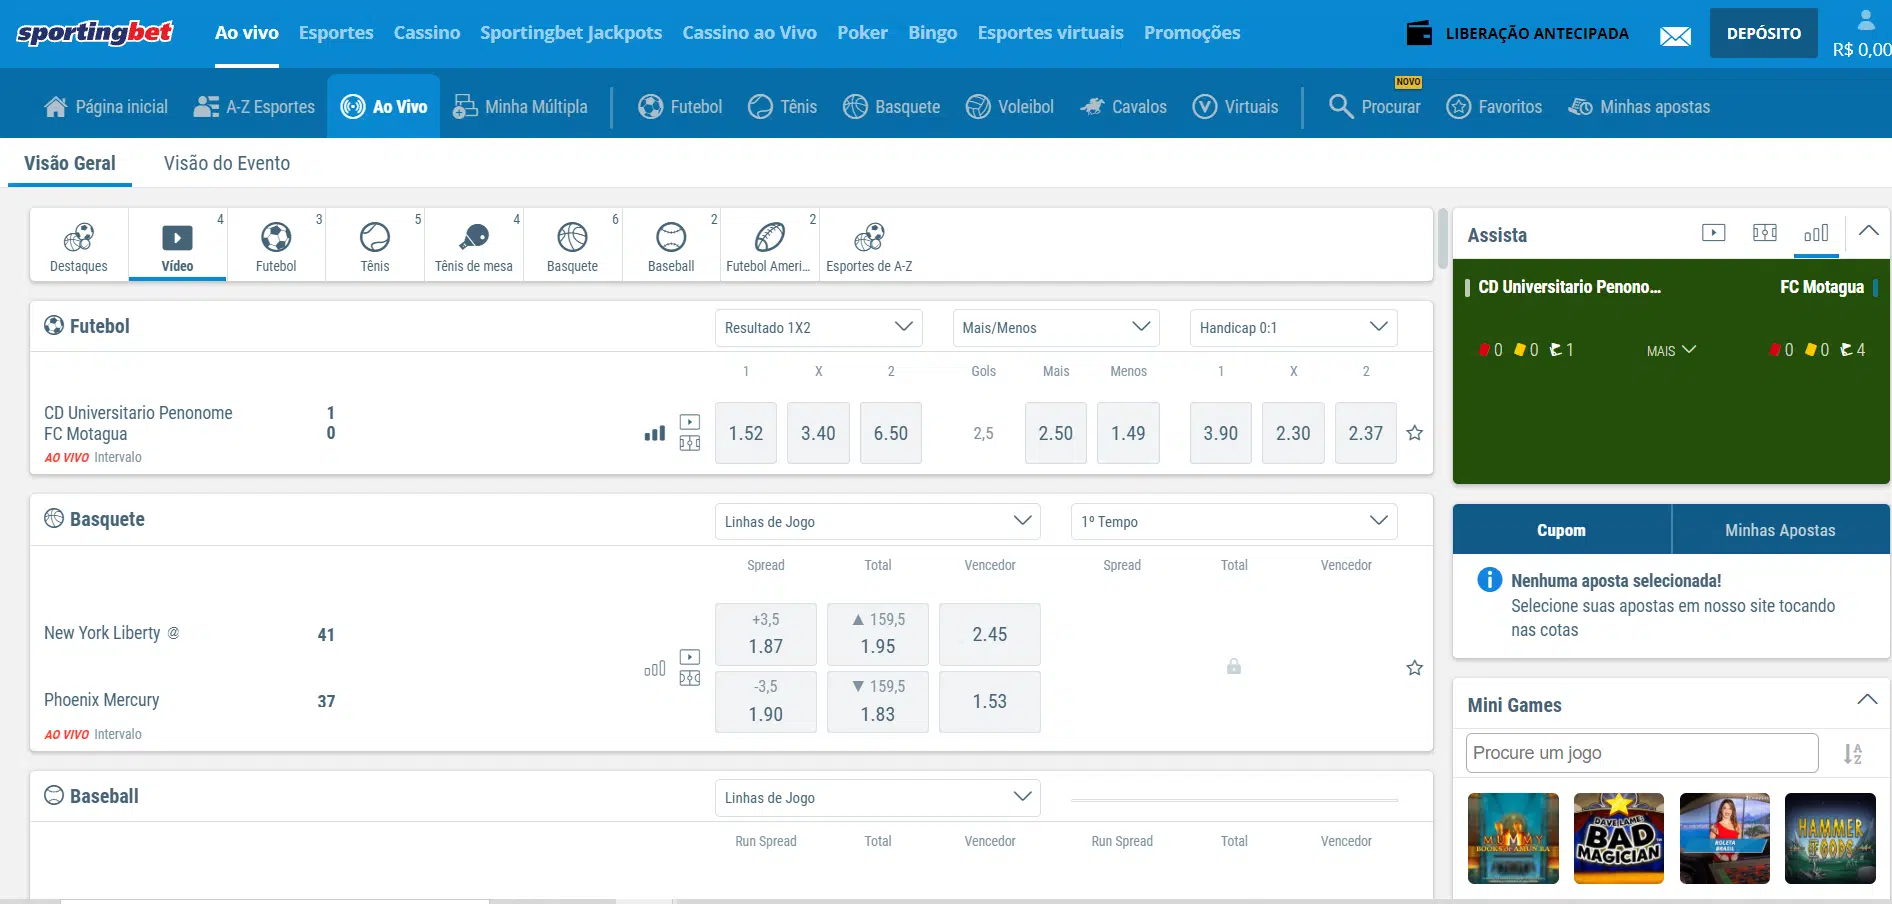Select Baseball filter icon
The image size is (1892, 904).
coord(671,246)
